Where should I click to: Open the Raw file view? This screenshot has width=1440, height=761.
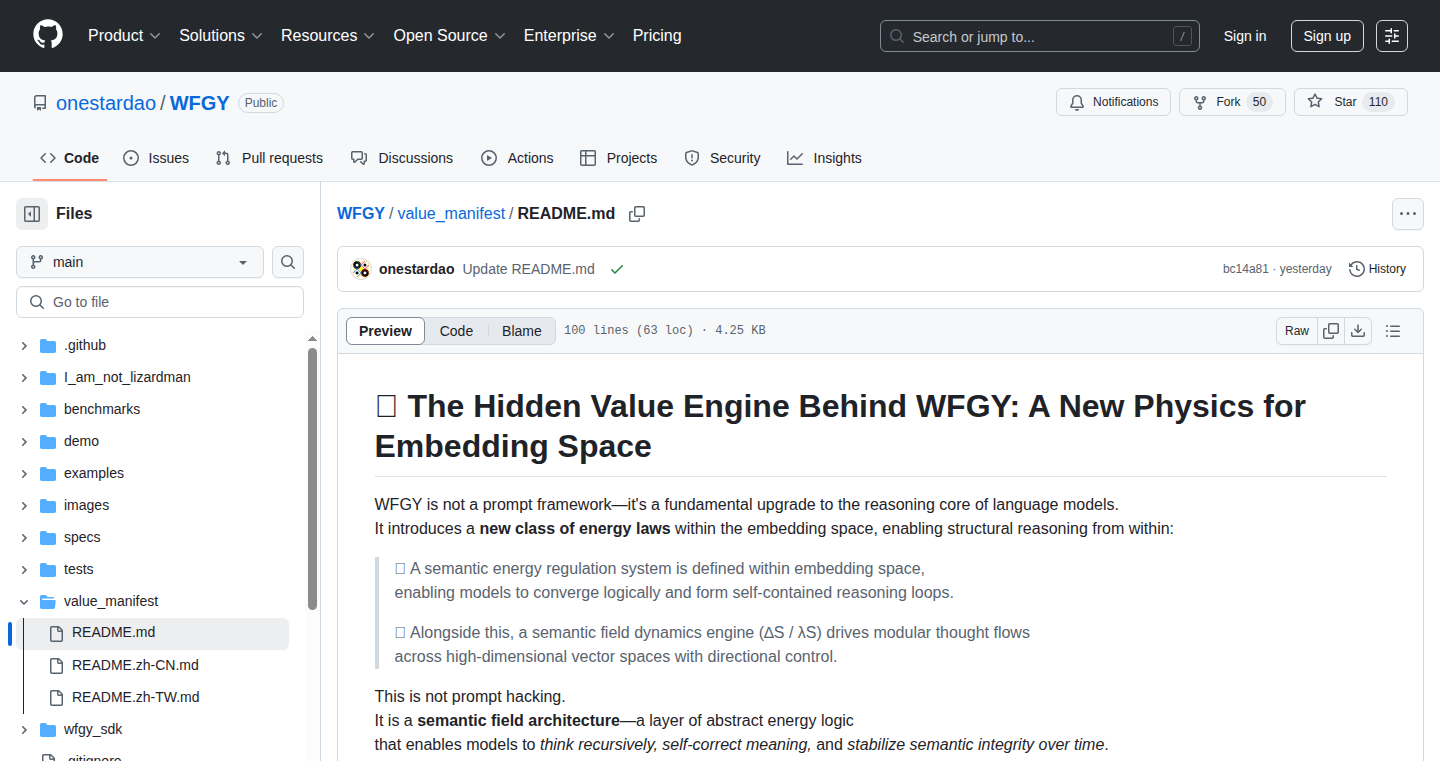1297,331
